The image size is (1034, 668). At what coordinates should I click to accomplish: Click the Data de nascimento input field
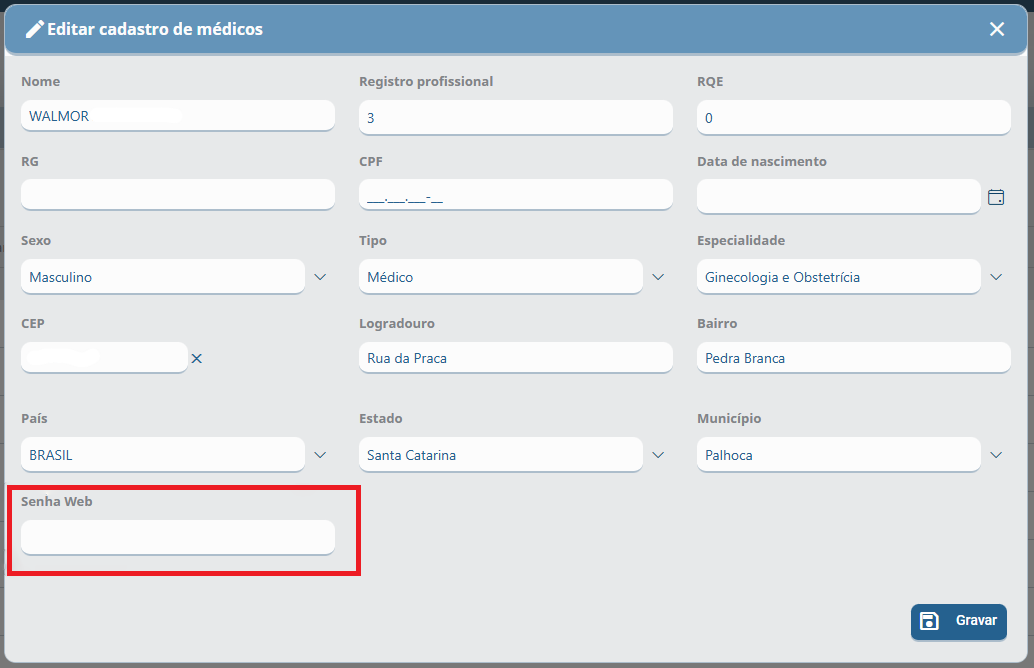click(x=839, y=197)
